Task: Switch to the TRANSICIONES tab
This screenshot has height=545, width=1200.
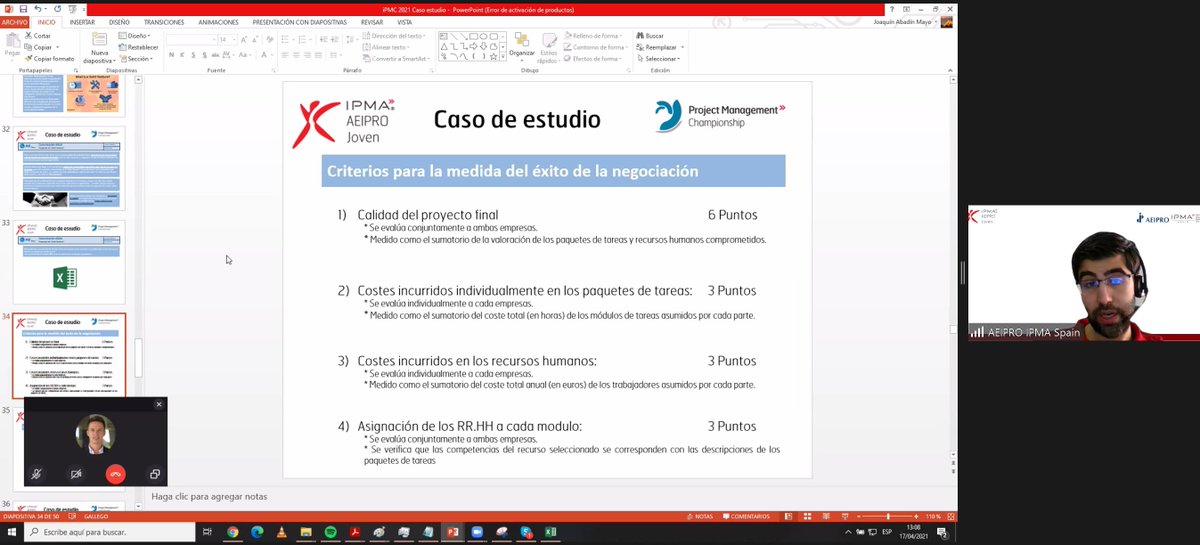Action: [164, 21]
